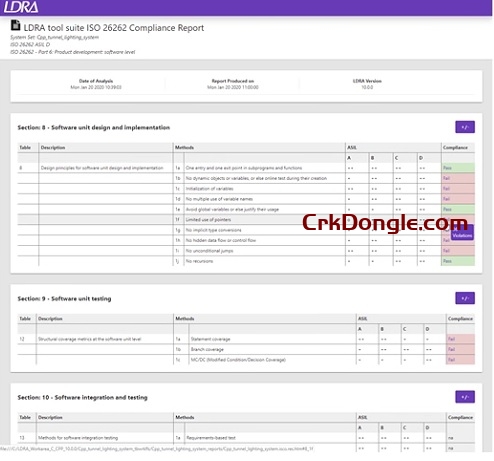Click the Methods column header in Section 9
The width and height of the screenshot is (494, 461).
point(185,319)
